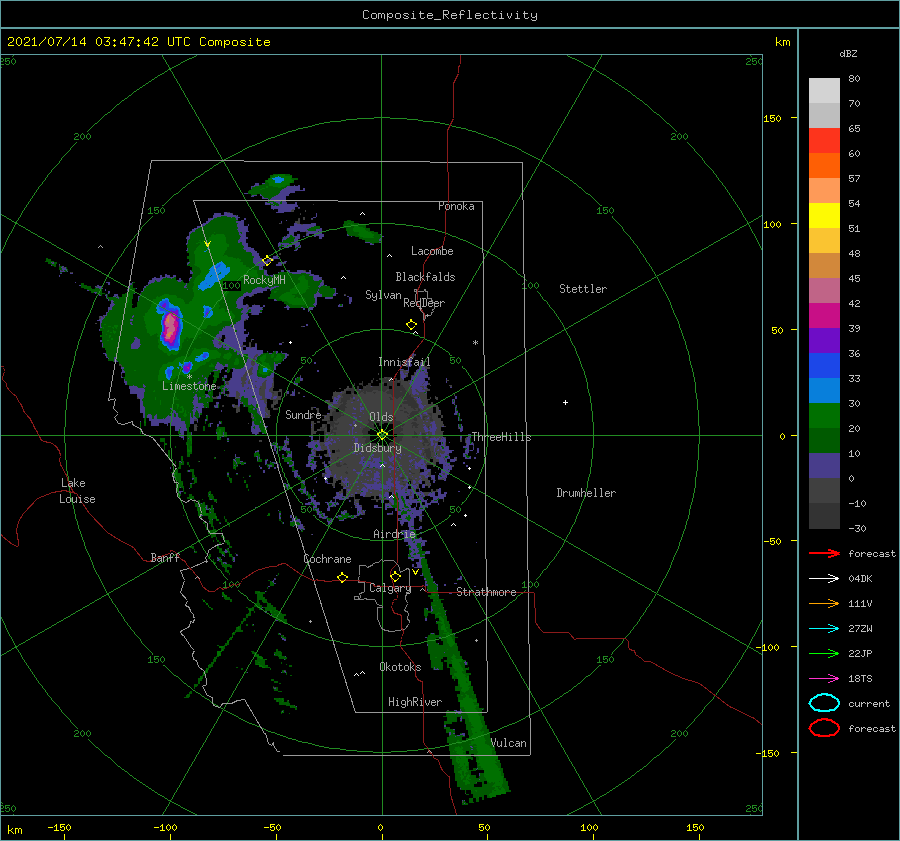This screenshot has width=900, height=841.
Task: Select the red 60-65 dBZ swatch
Action: (x=824, y=141)
